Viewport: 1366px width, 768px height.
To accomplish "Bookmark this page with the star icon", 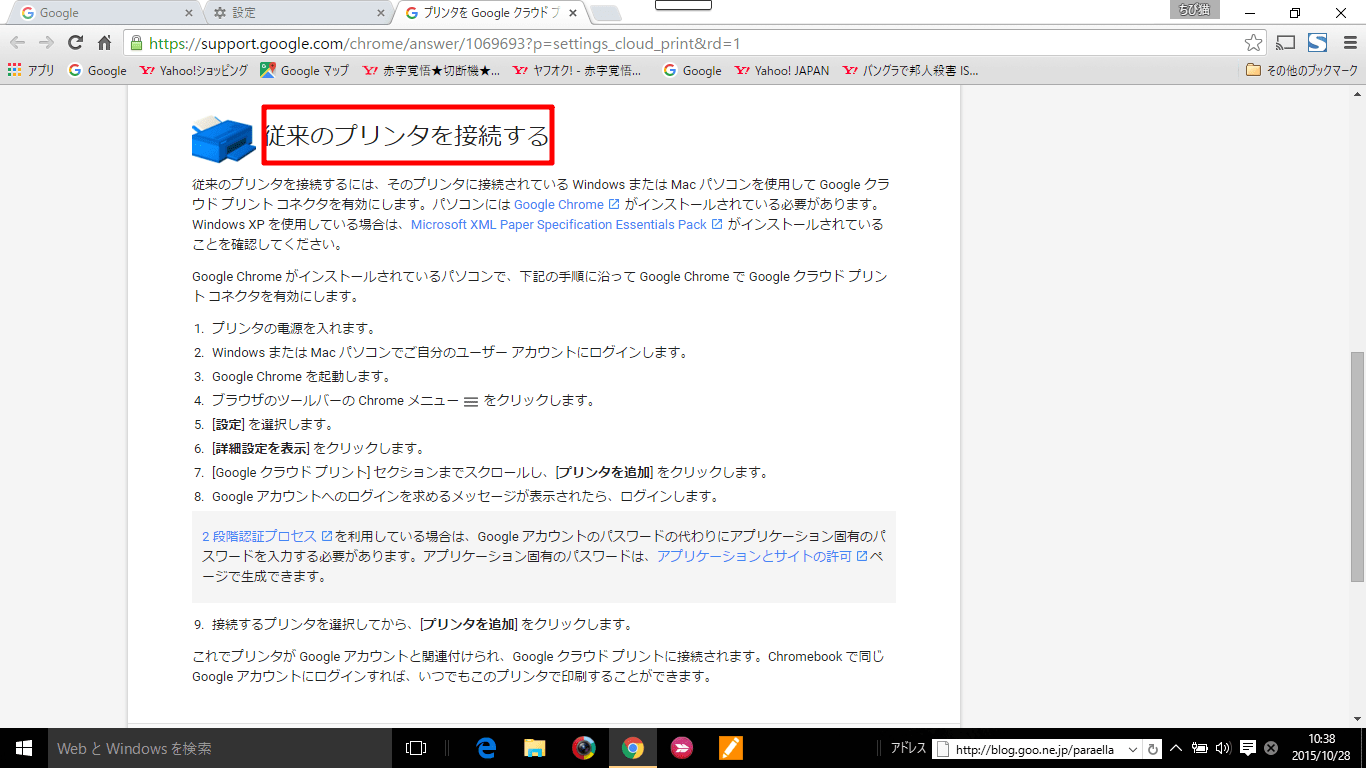I will point(1253,43).
